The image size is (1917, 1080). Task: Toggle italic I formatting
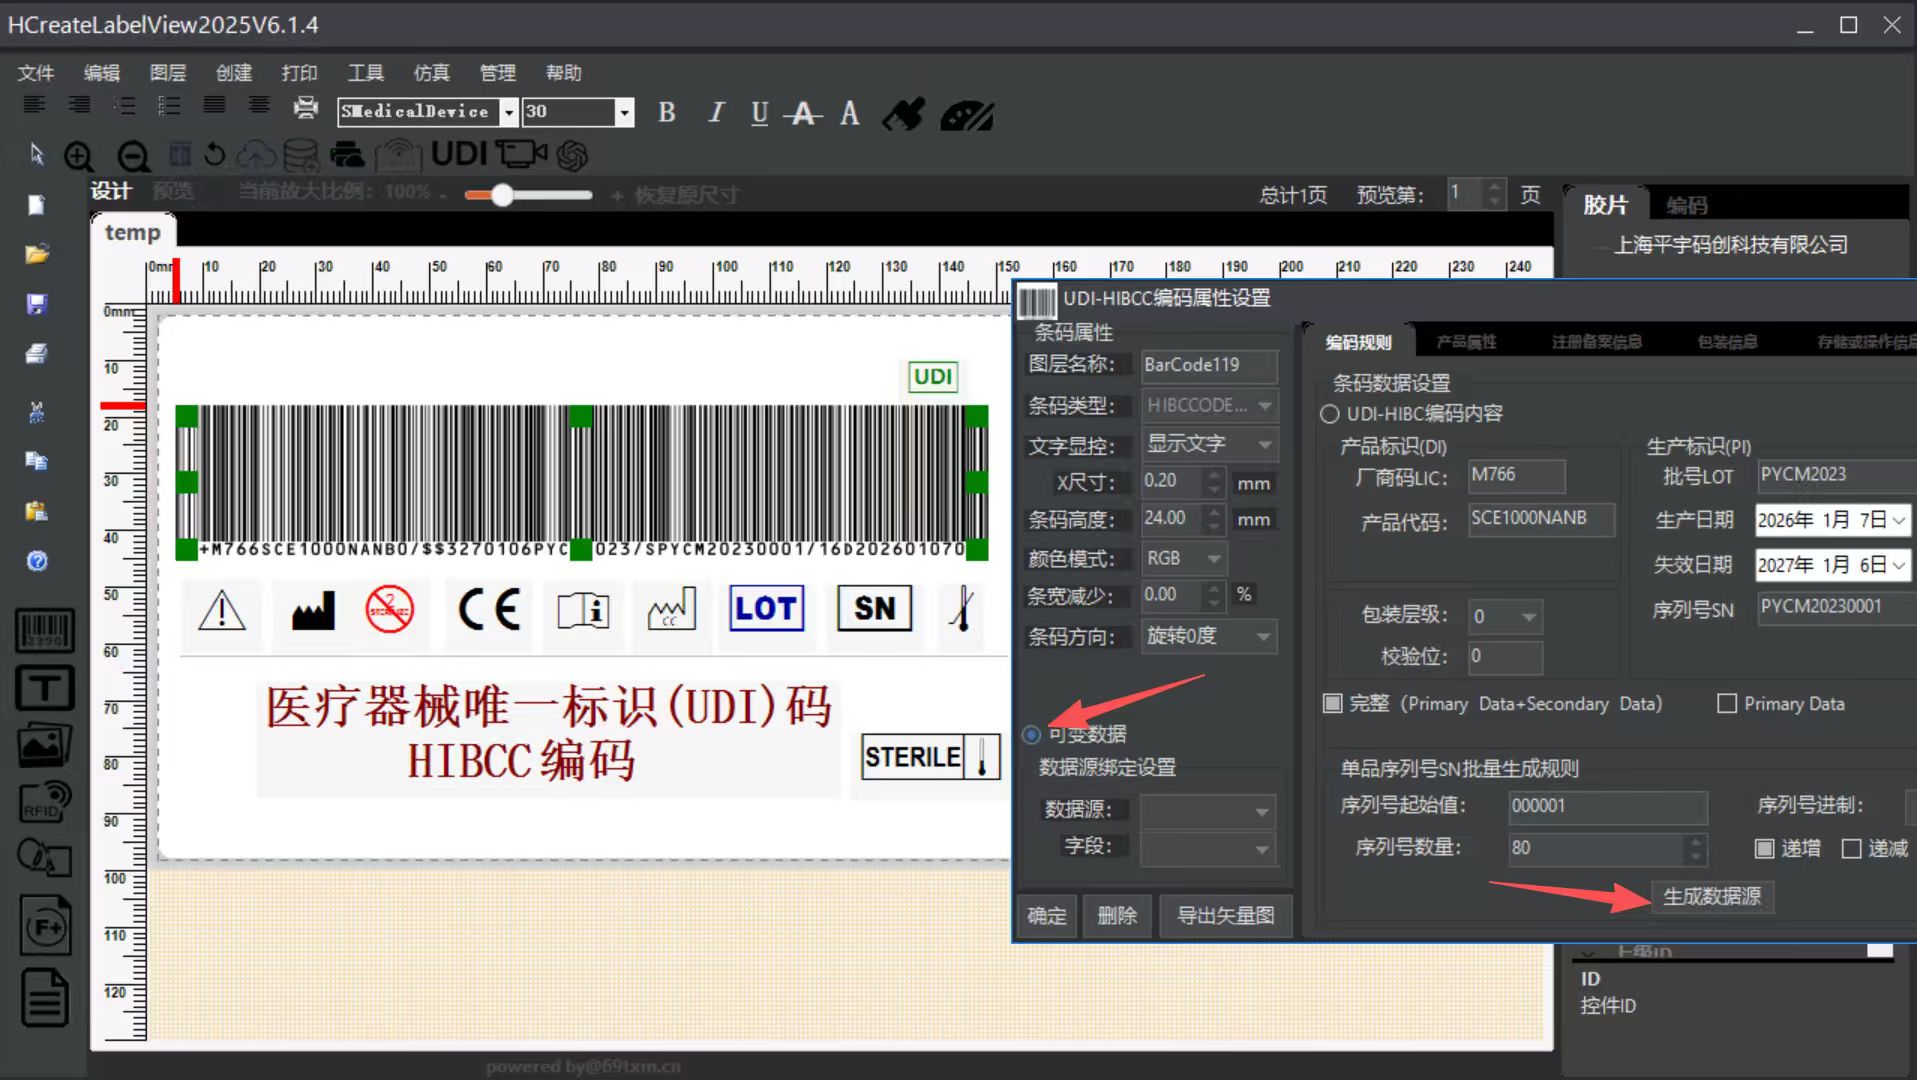click(x=715, y=113)
